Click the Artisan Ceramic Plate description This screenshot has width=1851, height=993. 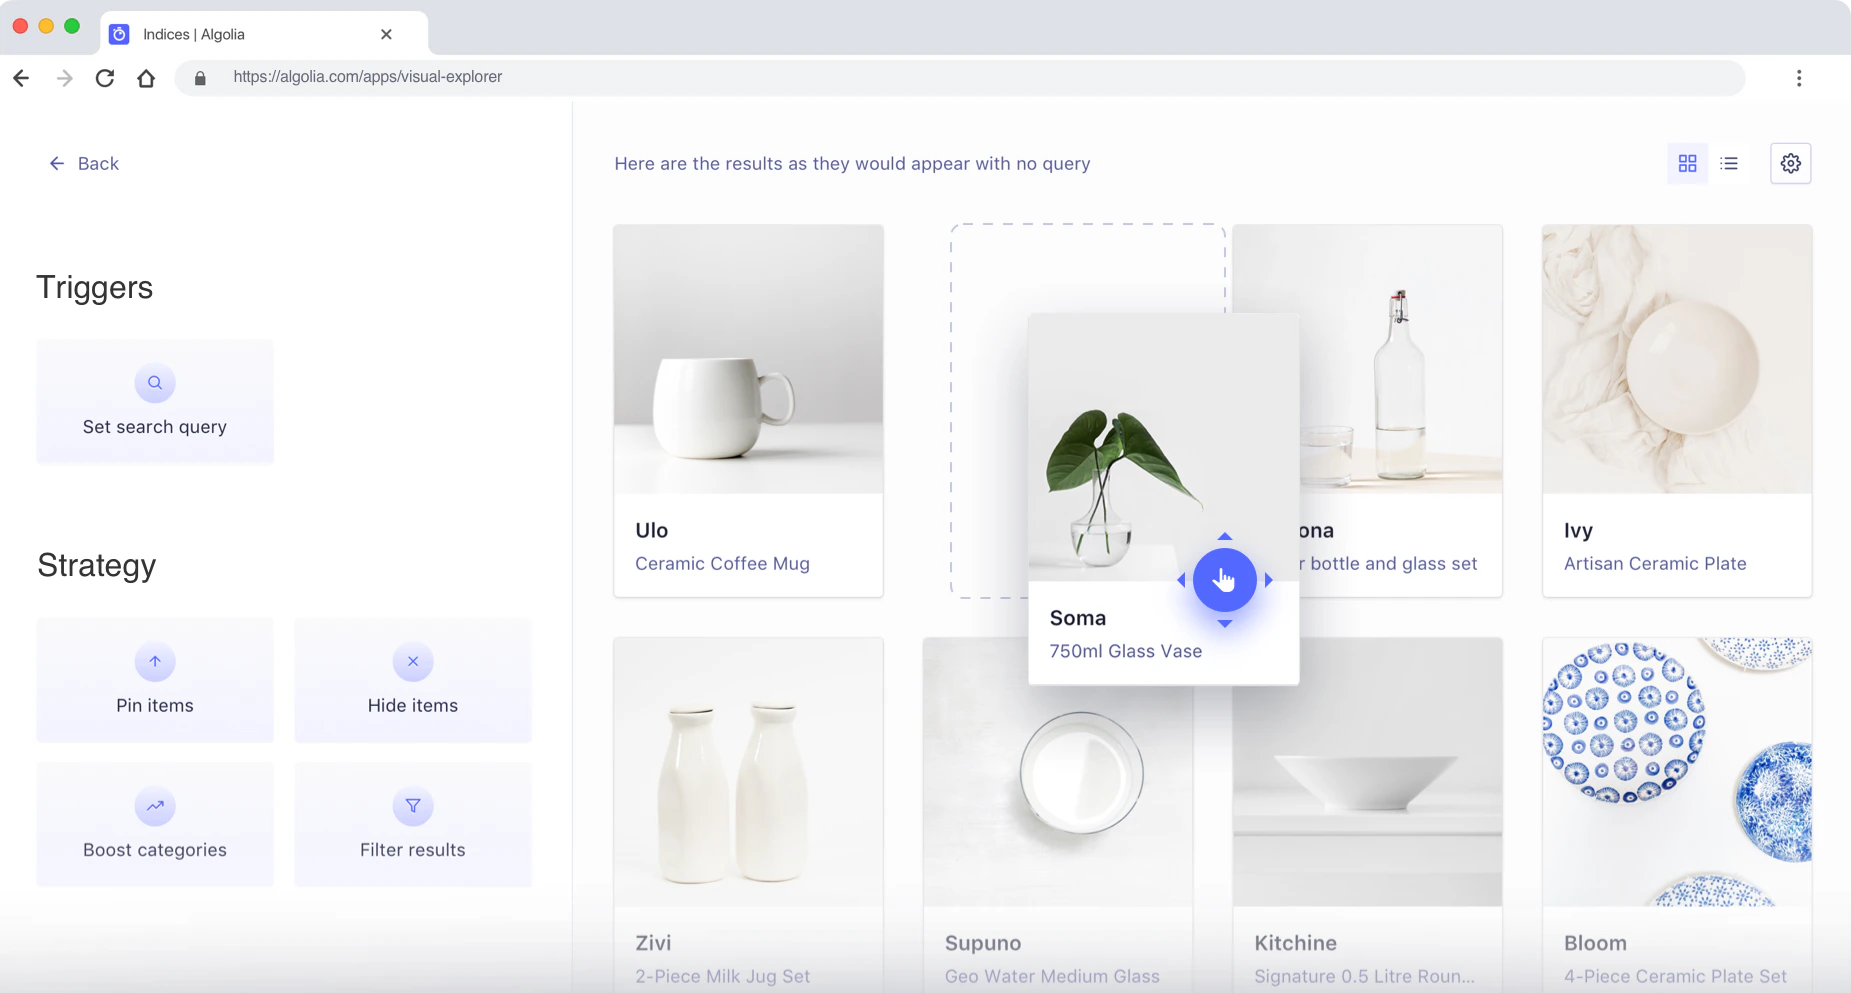[x=1655, y=563]
